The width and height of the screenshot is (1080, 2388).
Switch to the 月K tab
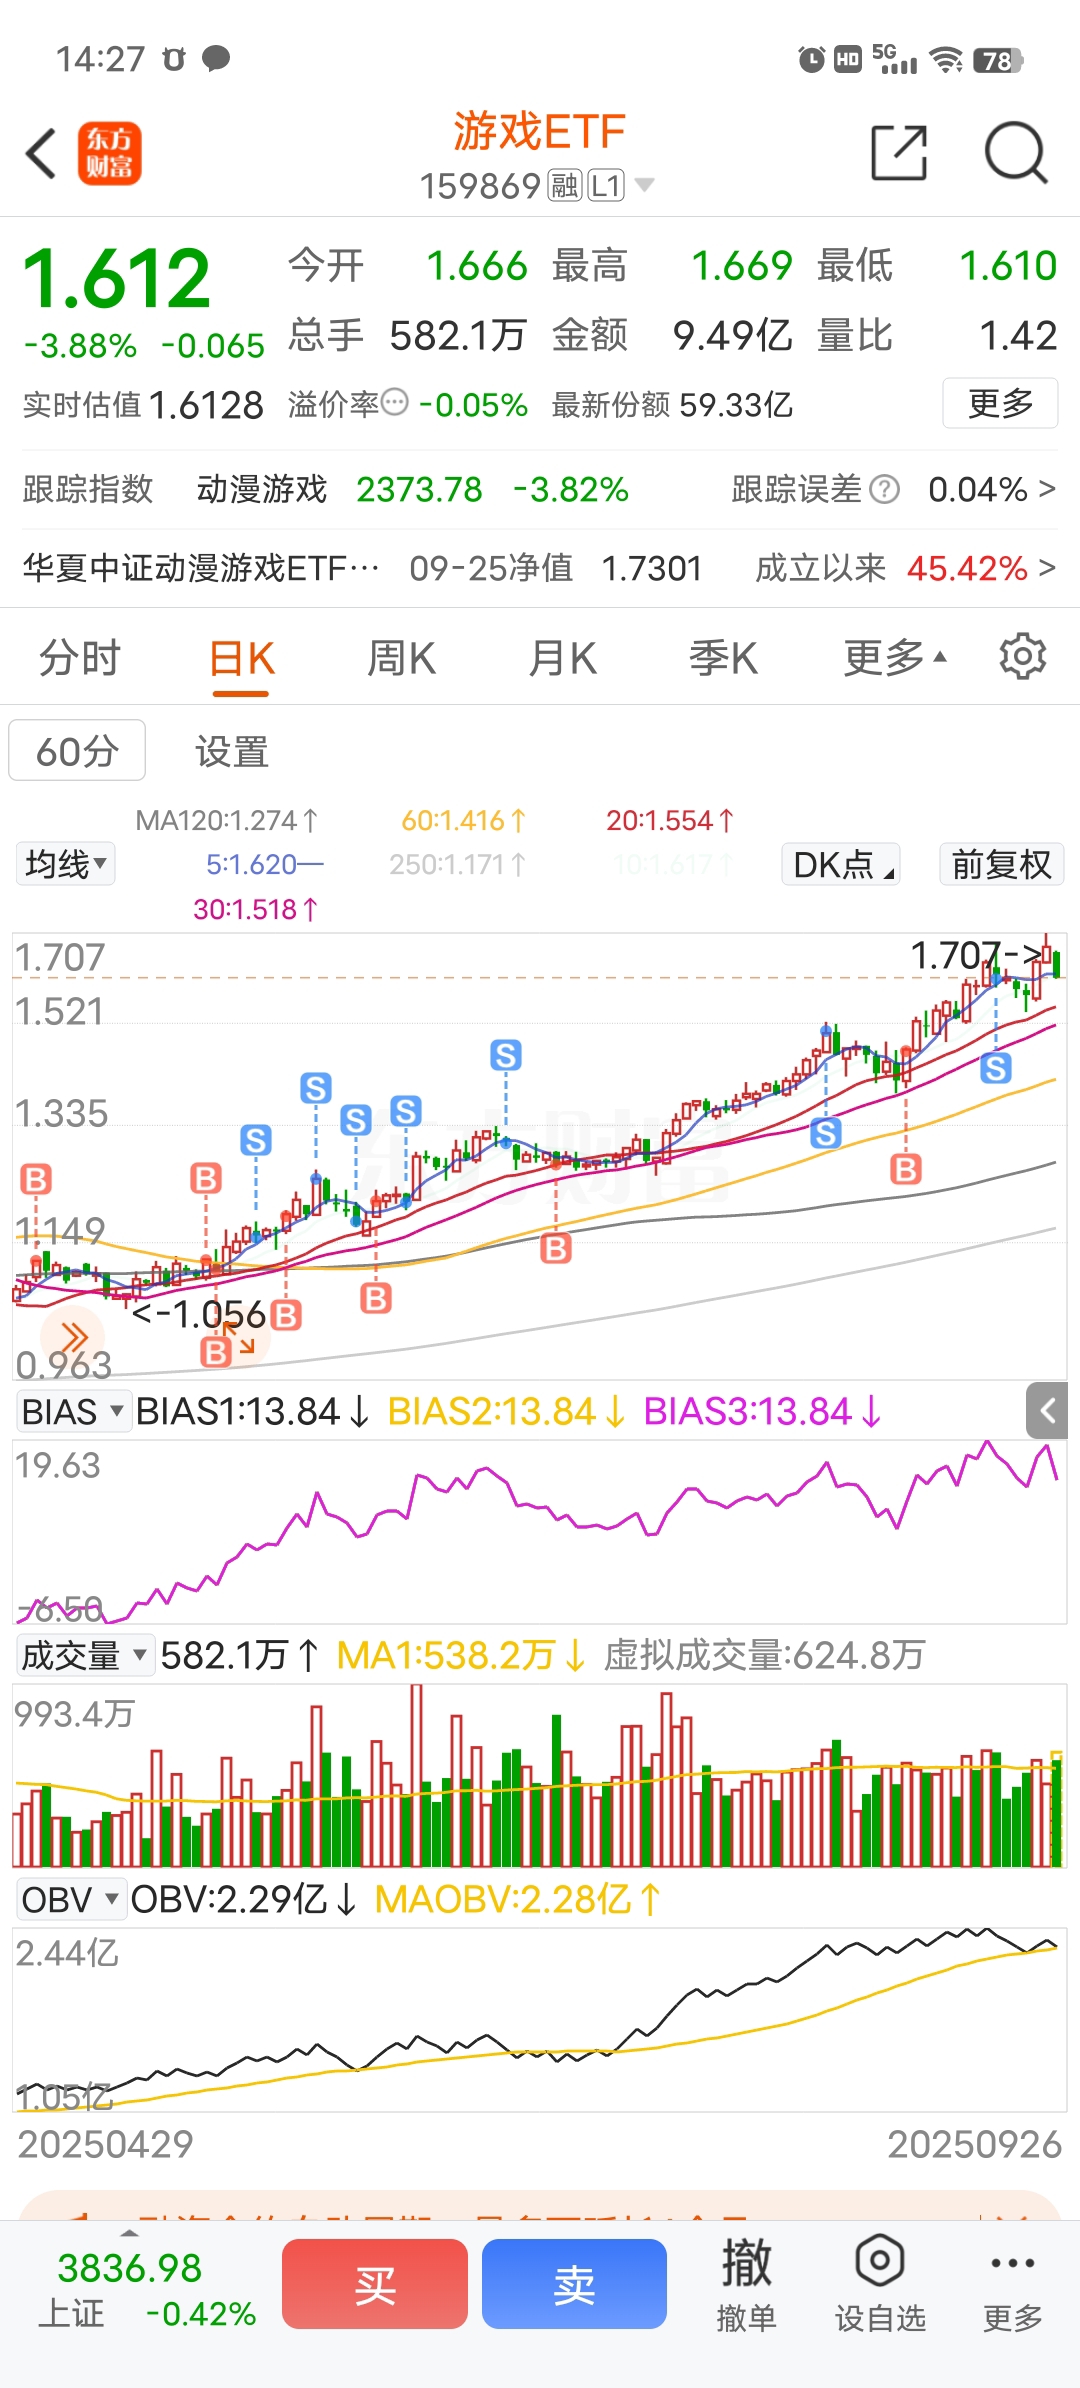click(x=563, y=658)
